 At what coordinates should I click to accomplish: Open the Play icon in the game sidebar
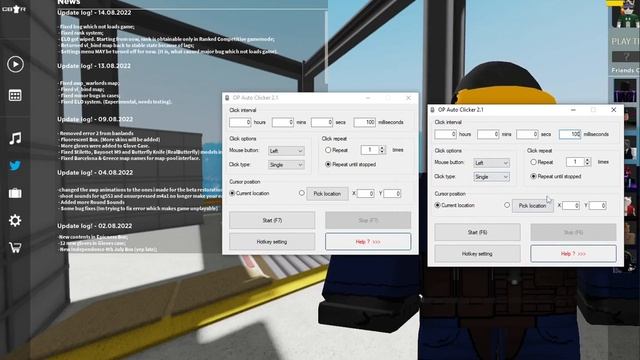(15, 64)
